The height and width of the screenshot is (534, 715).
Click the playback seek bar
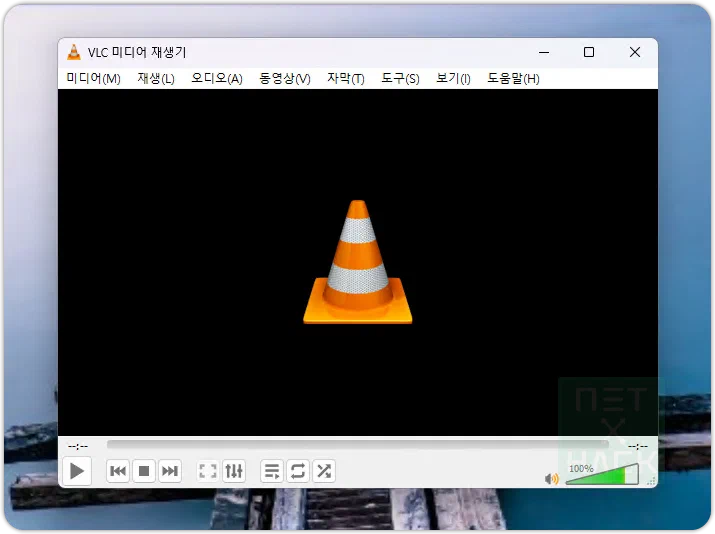tap(358, 444)
